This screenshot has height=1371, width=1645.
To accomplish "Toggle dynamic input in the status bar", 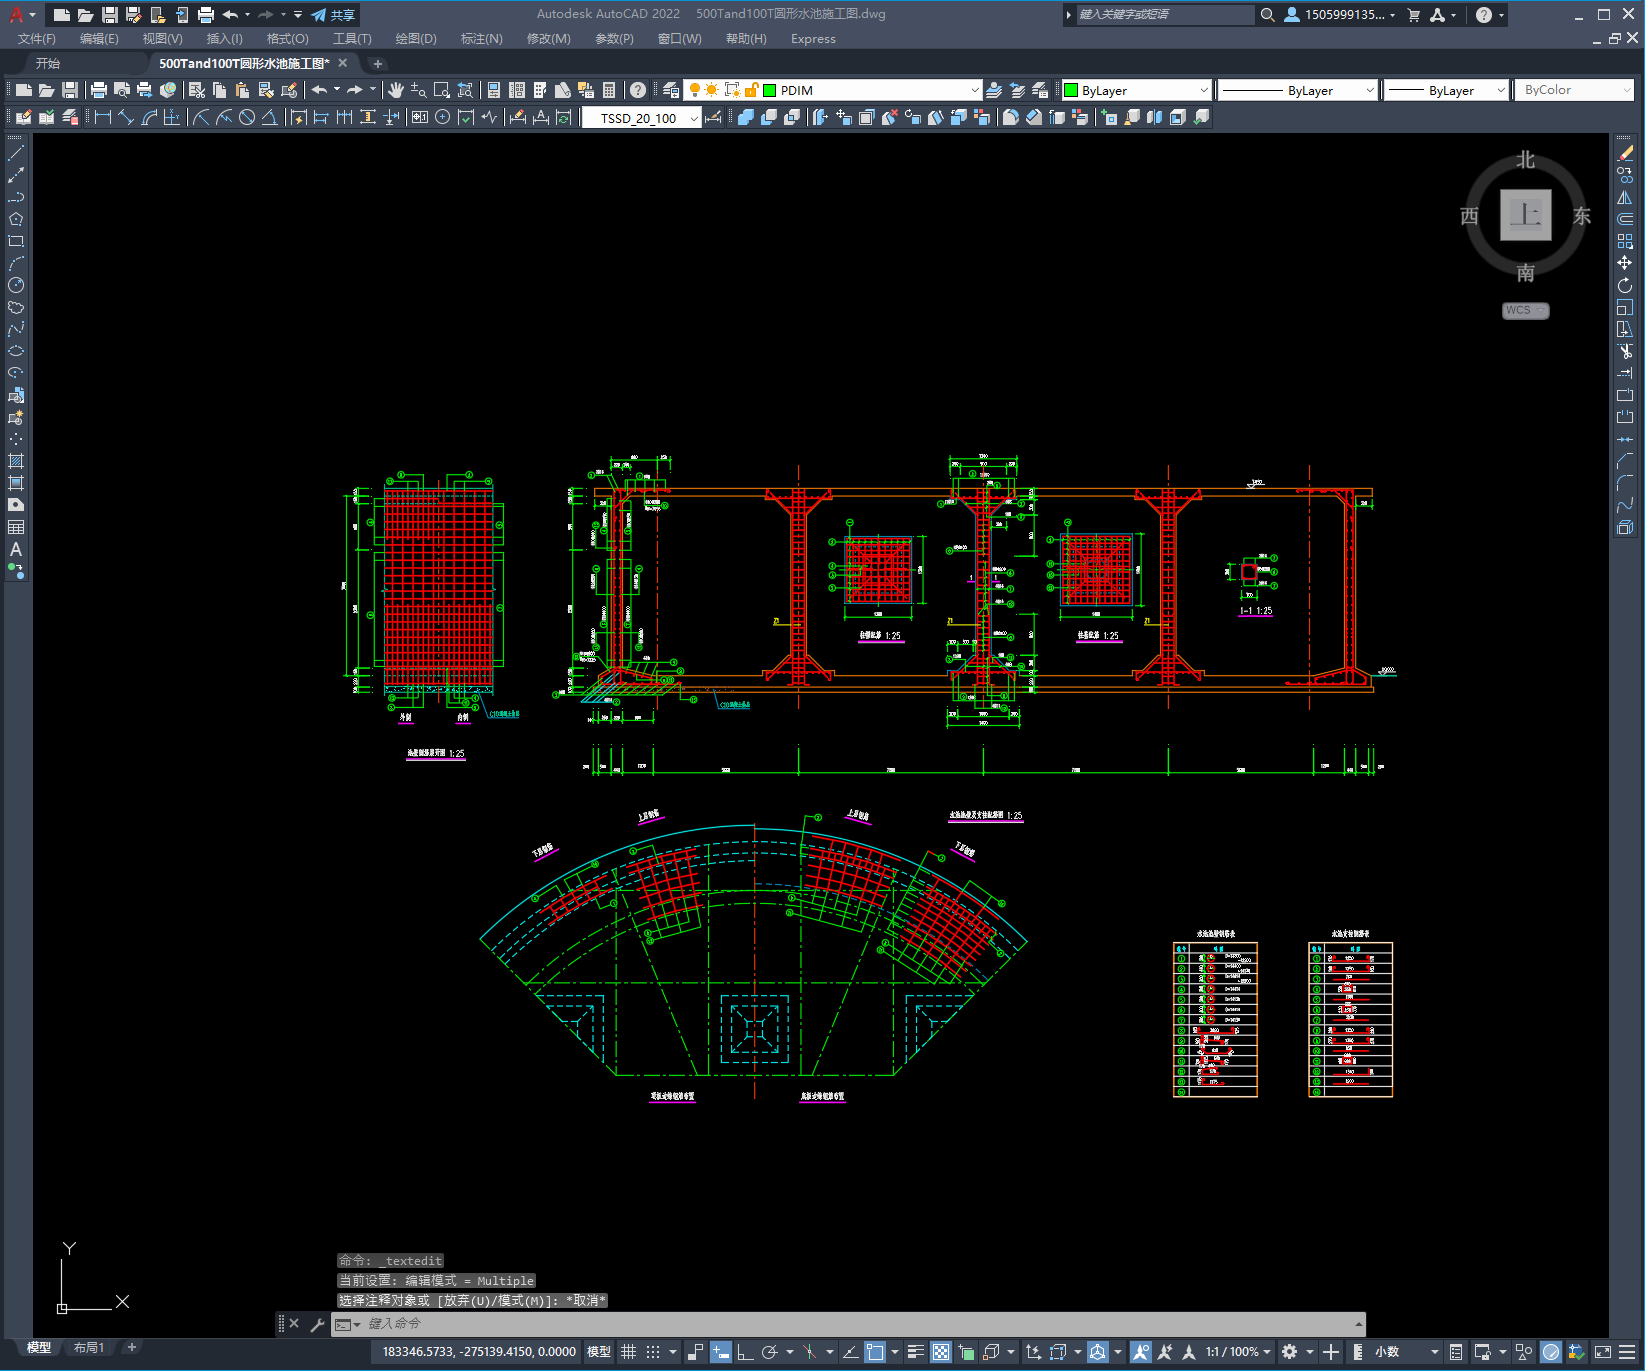I will tap(720, 1352).
